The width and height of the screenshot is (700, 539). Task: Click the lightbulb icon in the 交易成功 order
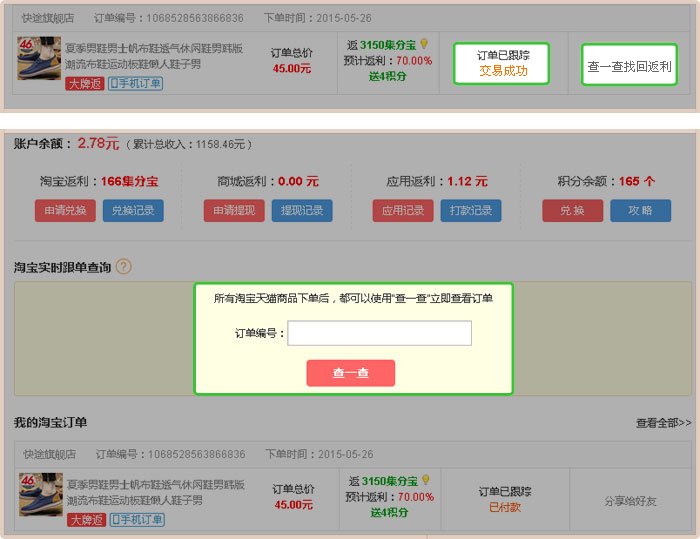tap(424, 45)
